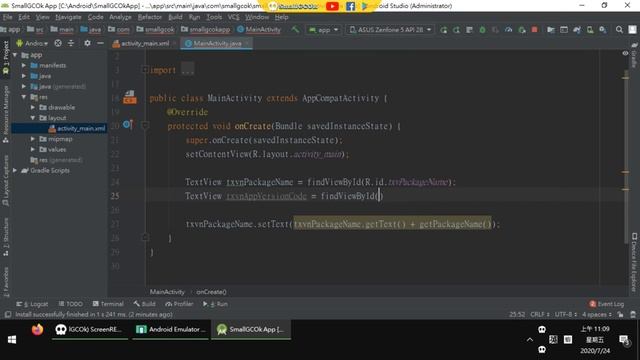Fold the import block with plus toggle
Image resolution: width=640 pixels, height=360 pixels.
pos(144,70)
